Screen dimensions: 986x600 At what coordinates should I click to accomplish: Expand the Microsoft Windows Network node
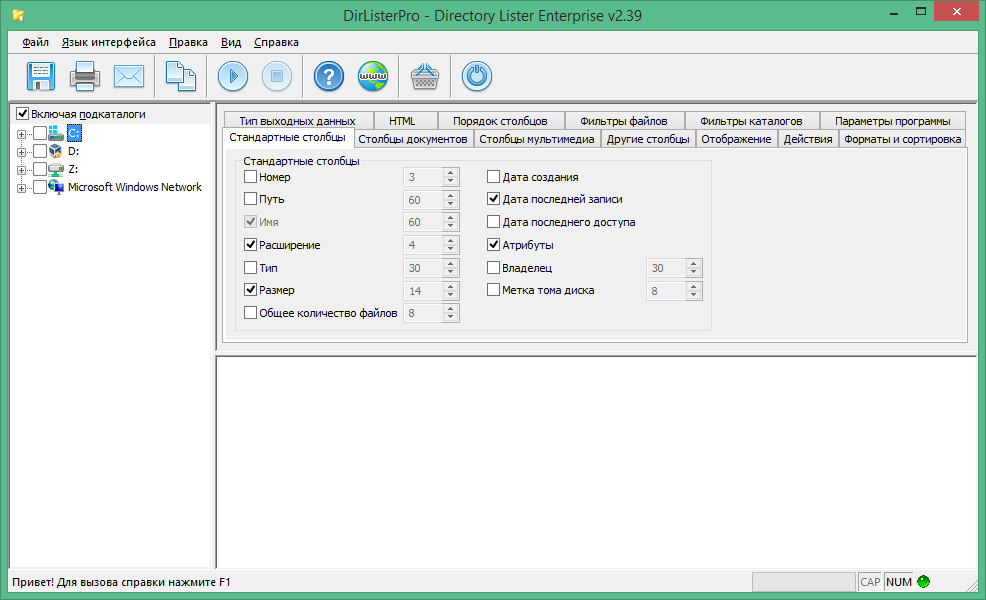[x=21, y=188]
